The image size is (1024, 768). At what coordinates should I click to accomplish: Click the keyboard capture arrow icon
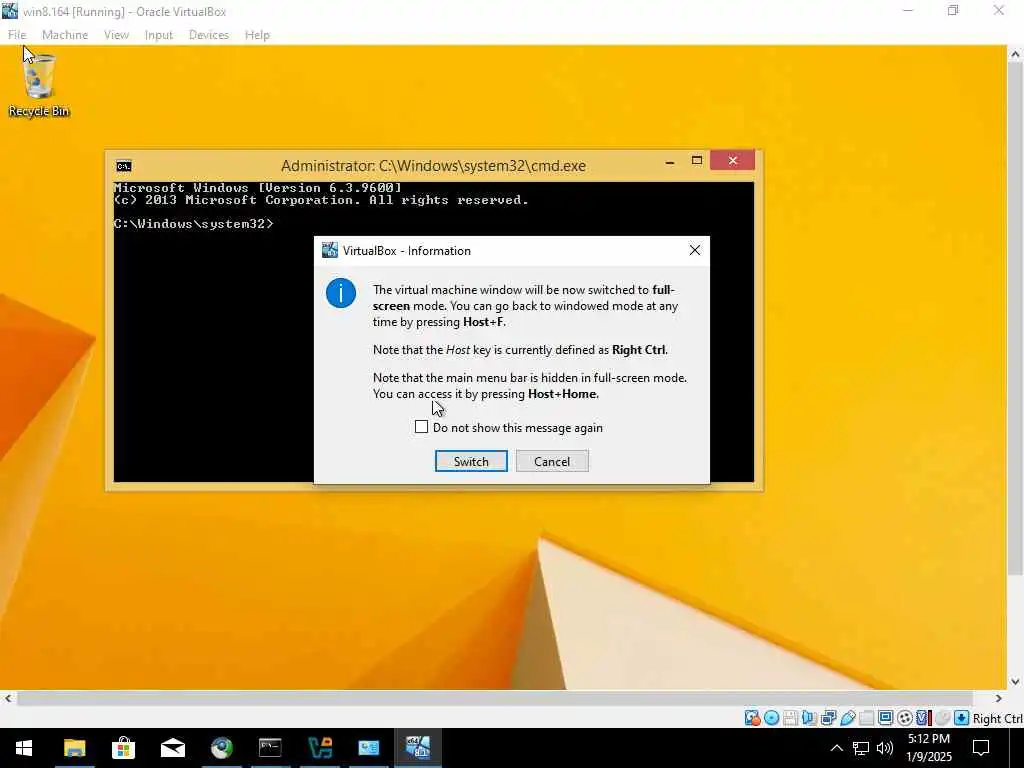(961, 718)
